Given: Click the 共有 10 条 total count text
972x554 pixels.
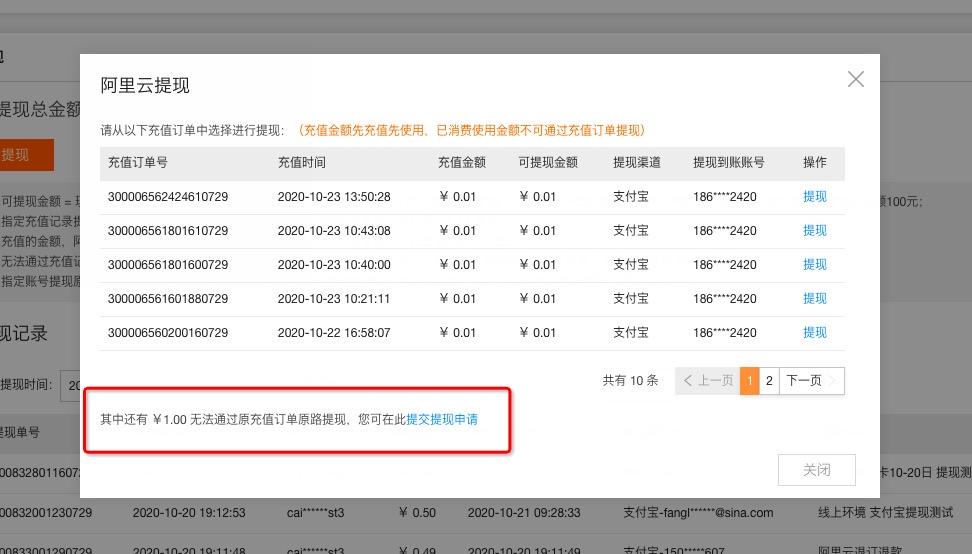Looking at the screenshot, I should (x=630, y=380).
